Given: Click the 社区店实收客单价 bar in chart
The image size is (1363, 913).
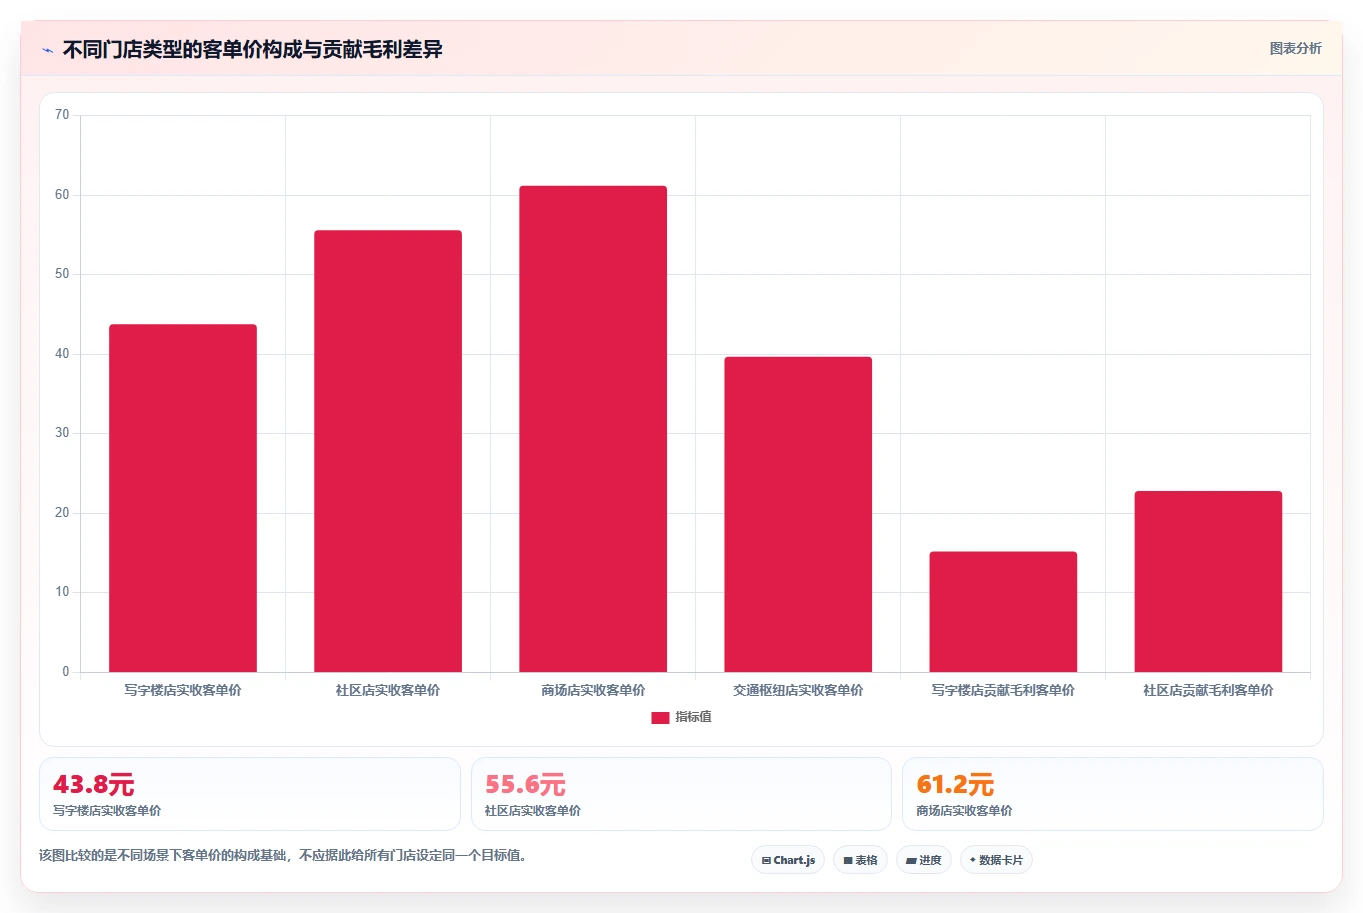Looking at the screenshot, I should pos(388,451).
